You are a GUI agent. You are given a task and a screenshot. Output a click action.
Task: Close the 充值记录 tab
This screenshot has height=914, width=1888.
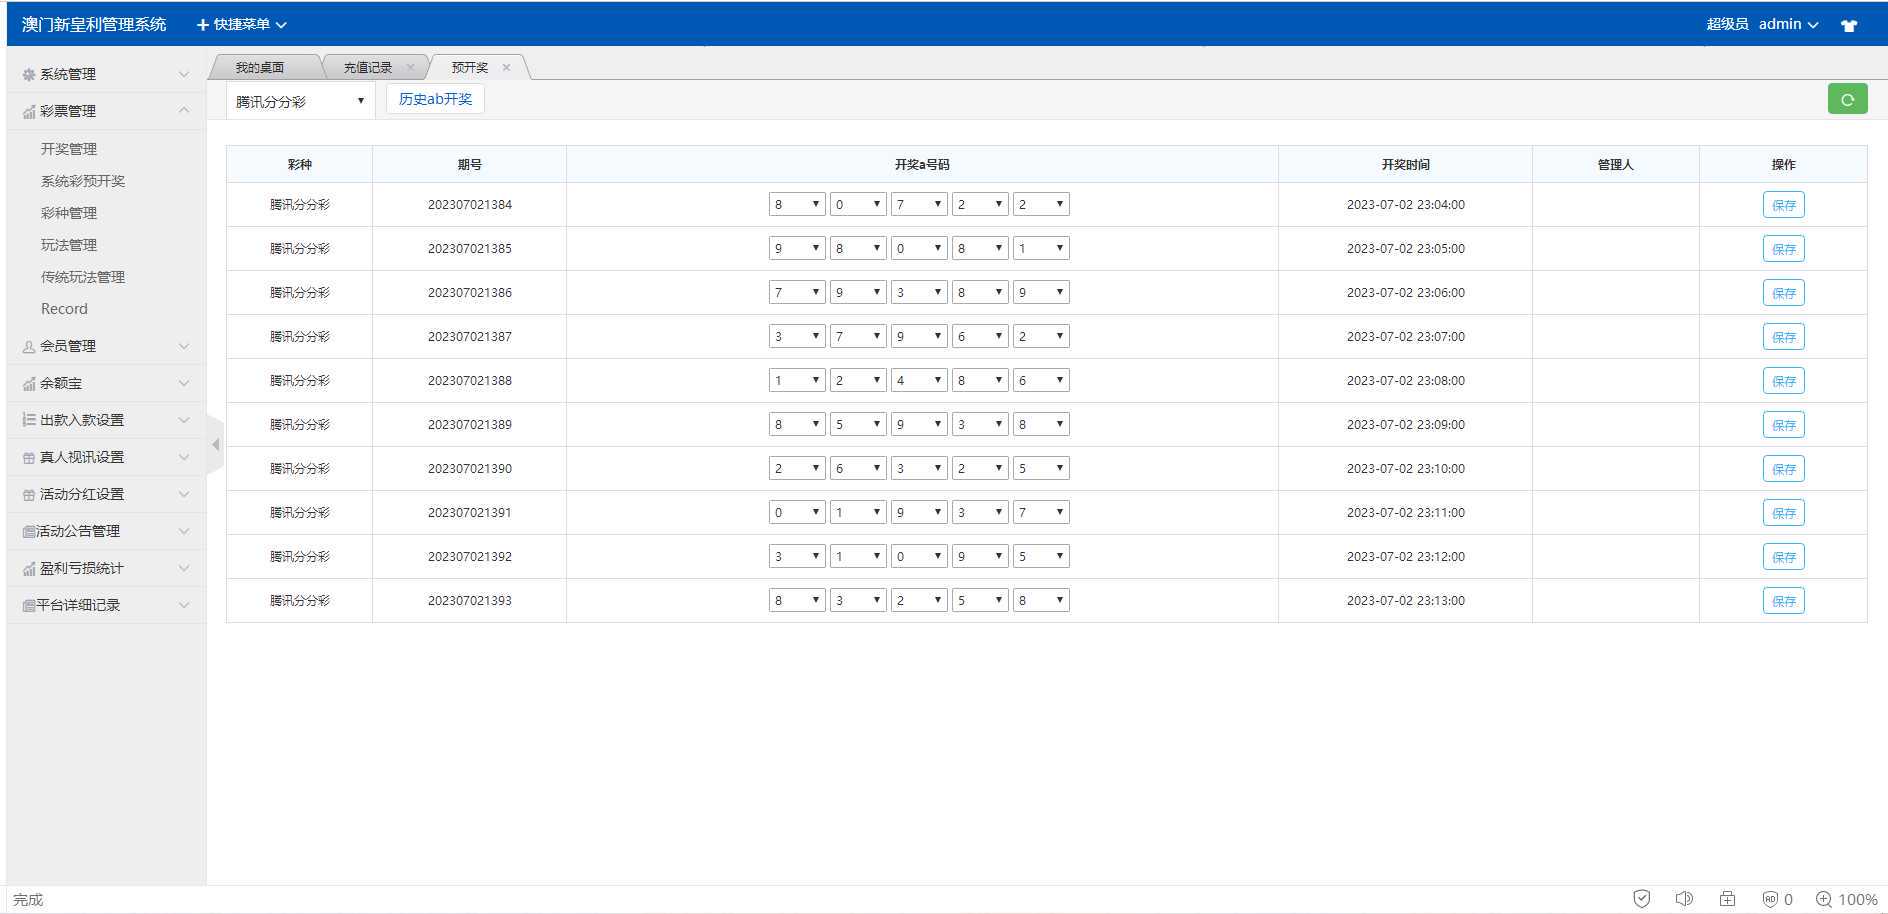pyautogui.click(x=410, y=67)
